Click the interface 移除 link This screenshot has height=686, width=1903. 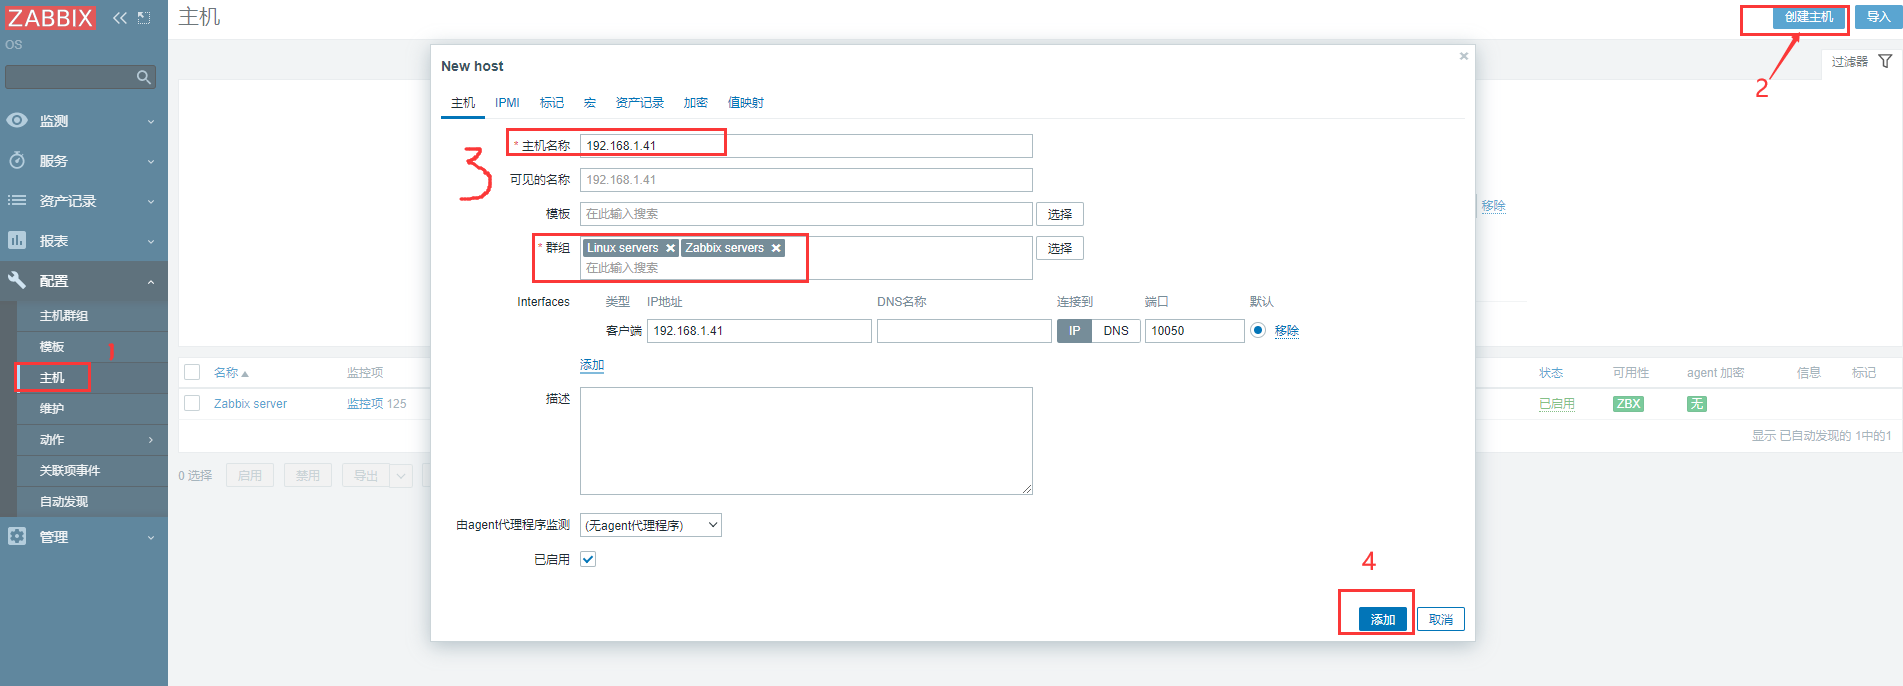point(1287,331)
